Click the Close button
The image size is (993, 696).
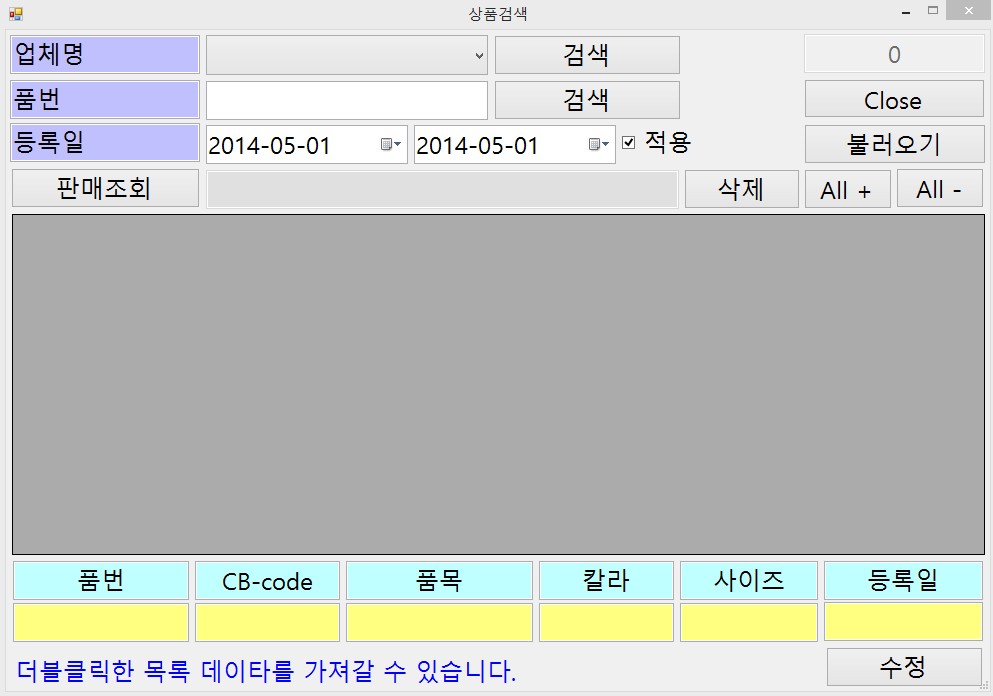pyautogui.click(x=894, y=99)
